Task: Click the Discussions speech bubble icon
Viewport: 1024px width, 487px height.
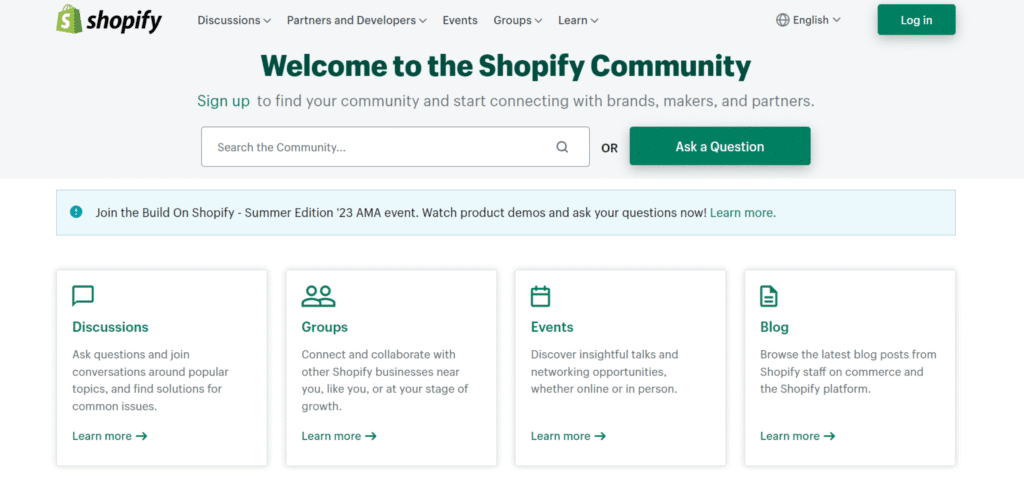Action: (83, 296)
